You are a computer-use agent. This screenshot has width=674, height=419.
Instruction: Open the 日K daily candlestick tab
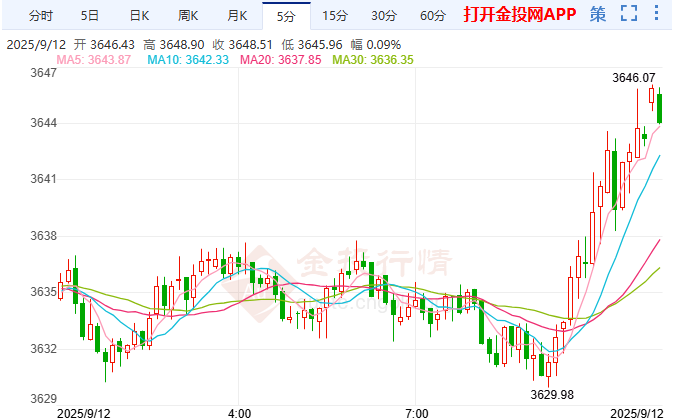tap(139, 16)
